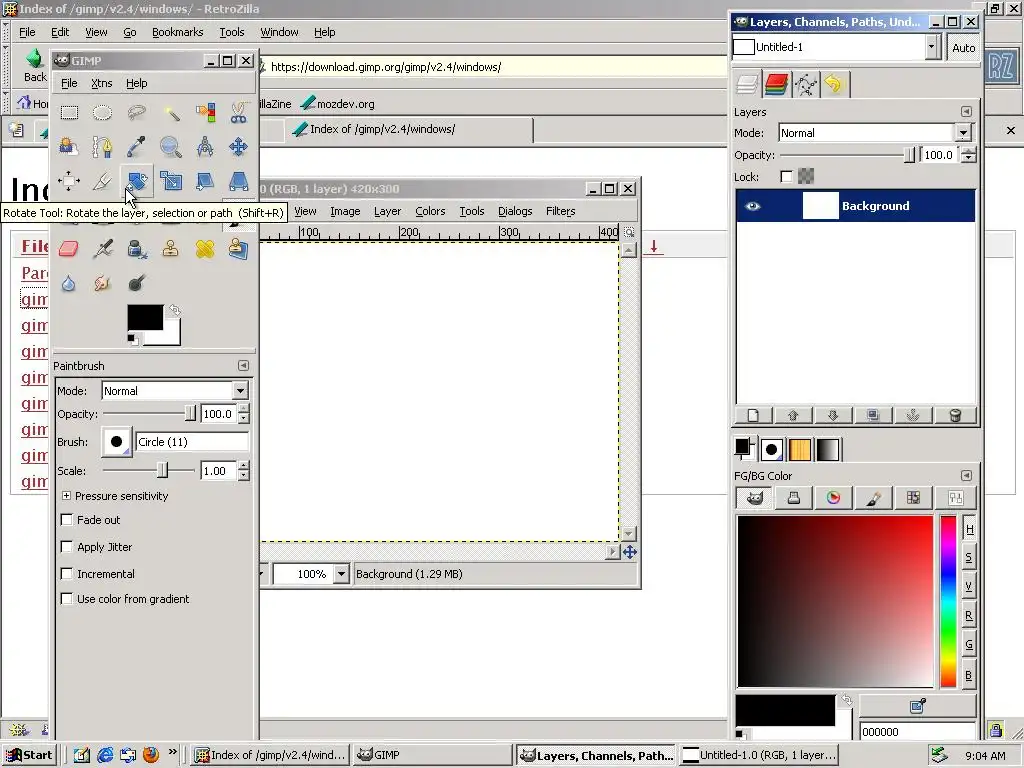Viewport: 1024px width, 768px height.
Task: Enable the Apply Jitter checkbox
Action: click(x=66, y=547)
